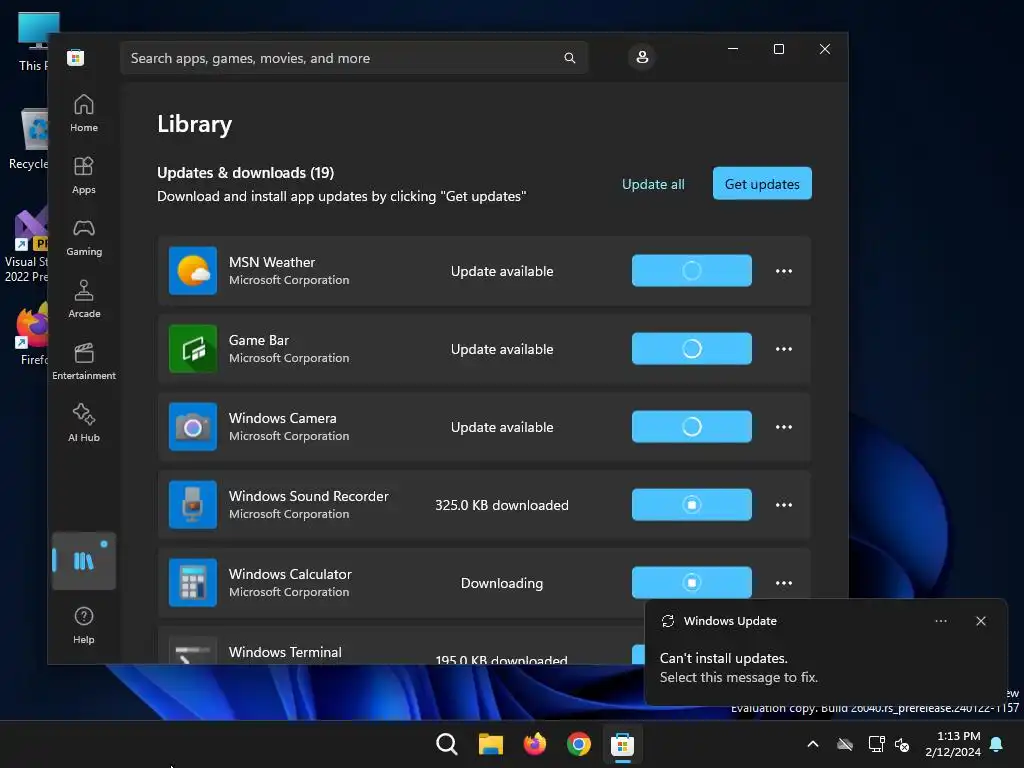Open Help in the sidebar
The height and width of the screenshot is (768, 1024).
coord(84,625)
